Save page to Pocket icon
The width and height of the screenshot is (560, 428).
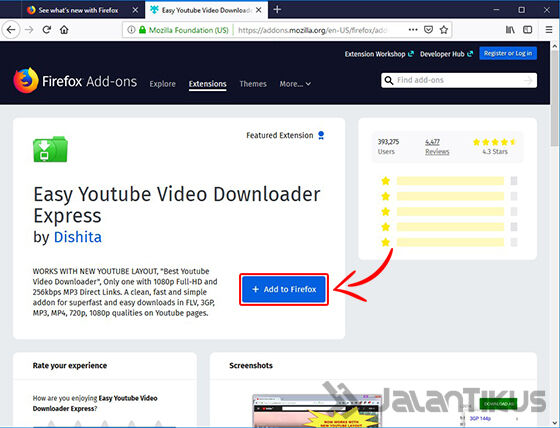click(x=429, y=30)
